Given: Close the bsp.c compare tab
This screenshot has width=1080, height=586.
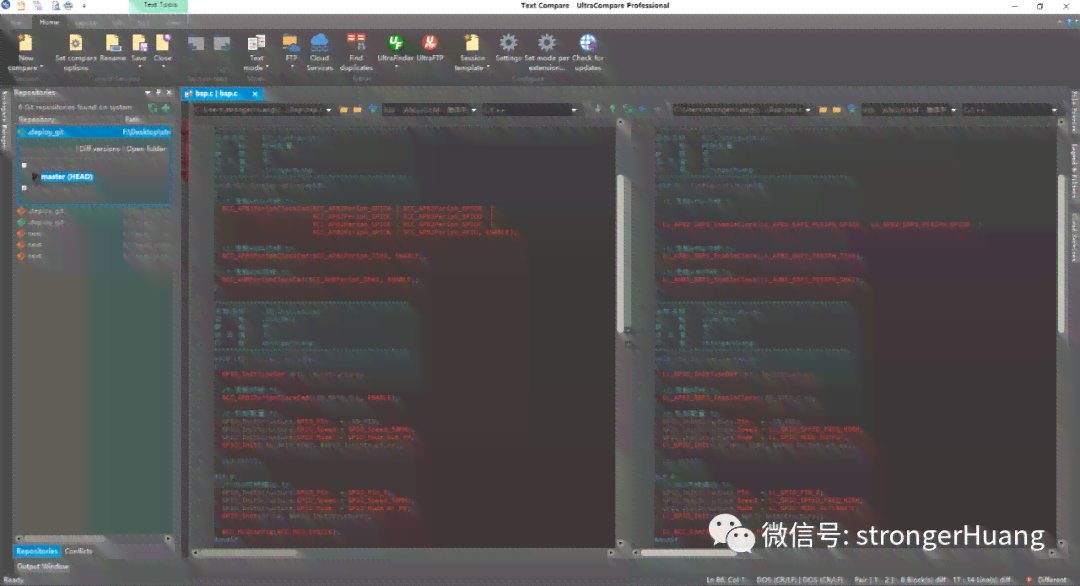Looking at the screenshot, I should tap(255, 94).
